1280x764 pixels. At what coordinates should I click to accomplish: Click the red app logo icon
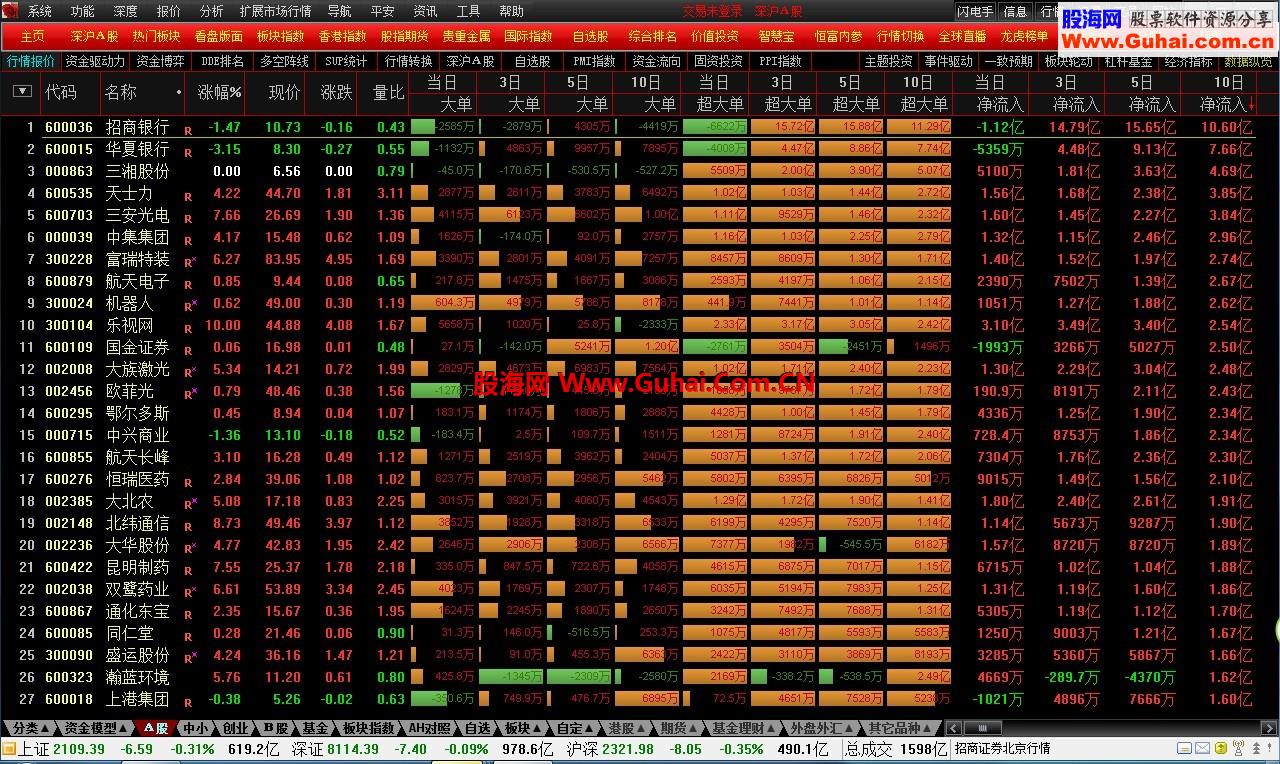click(10, 11)
